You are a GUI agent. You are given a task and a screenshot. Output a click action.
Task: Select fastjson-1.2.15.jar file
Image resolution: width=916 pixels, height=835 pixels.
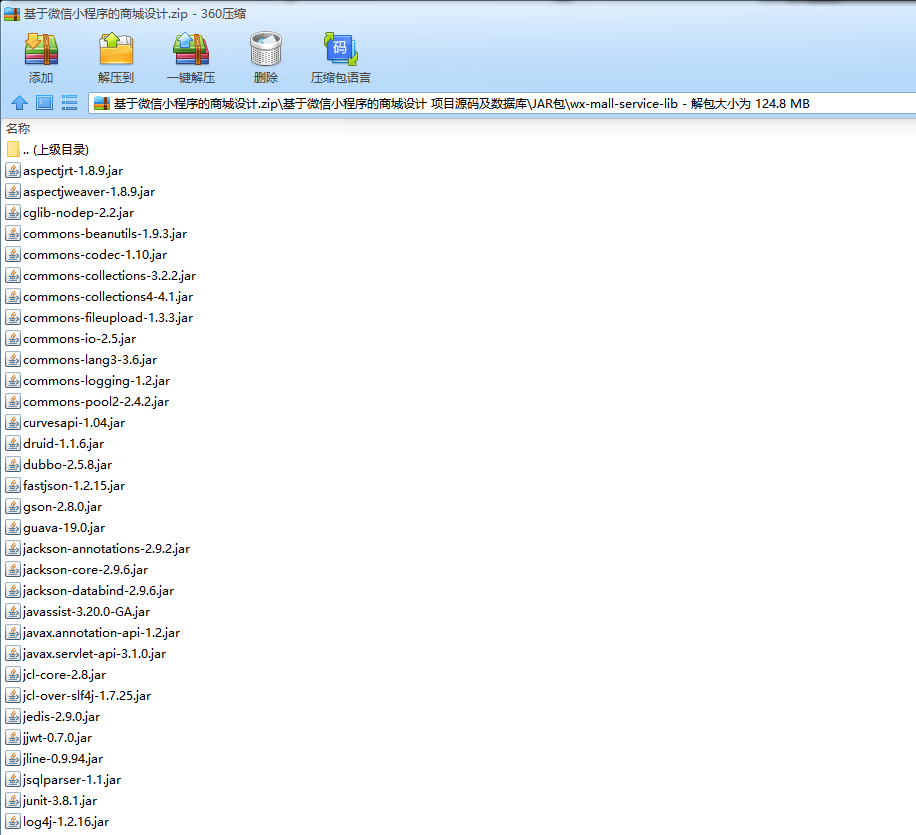pyautogui.click(x=66, y=486)
